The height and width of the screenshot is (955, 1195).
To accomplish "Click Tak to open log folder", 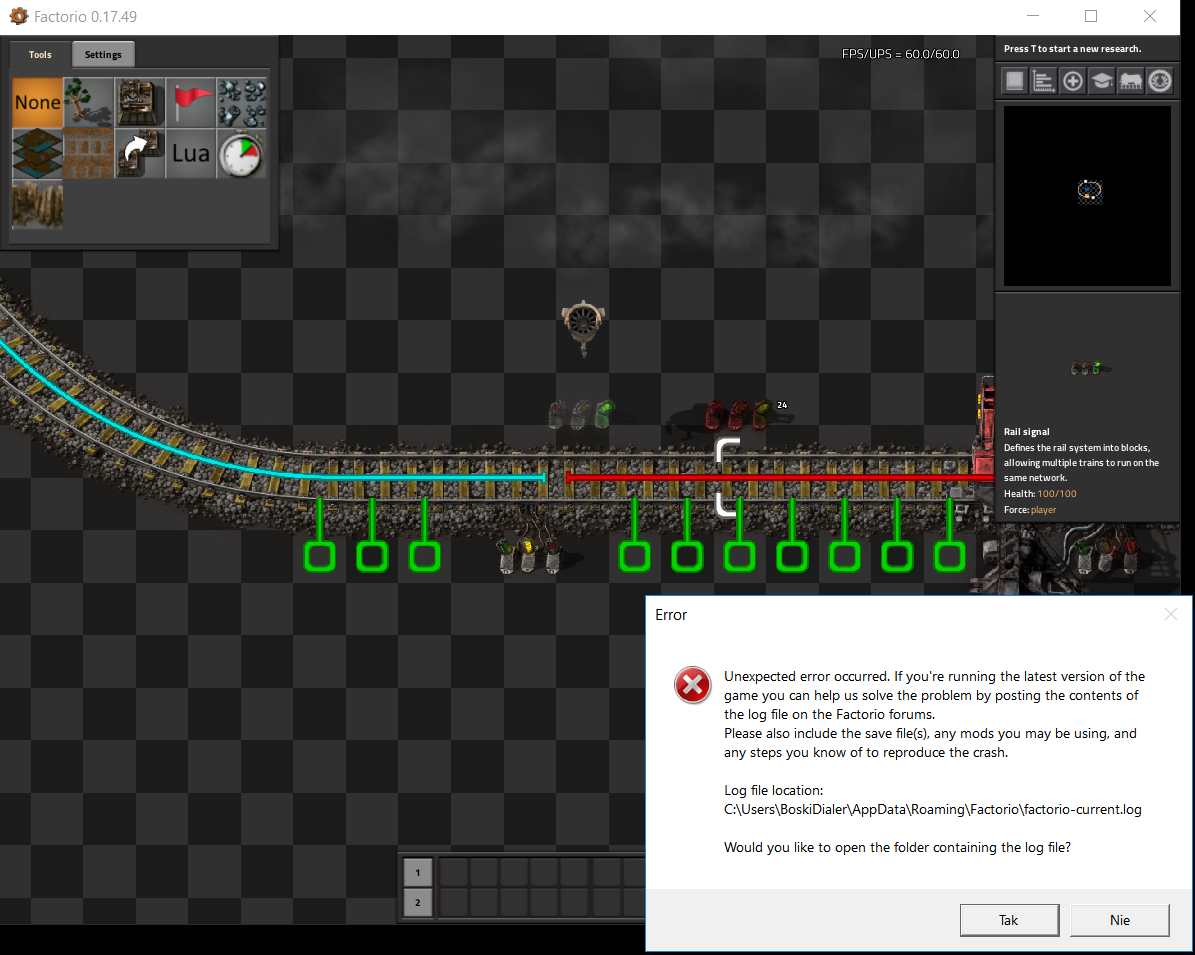I will click(x=1008, y=920).
